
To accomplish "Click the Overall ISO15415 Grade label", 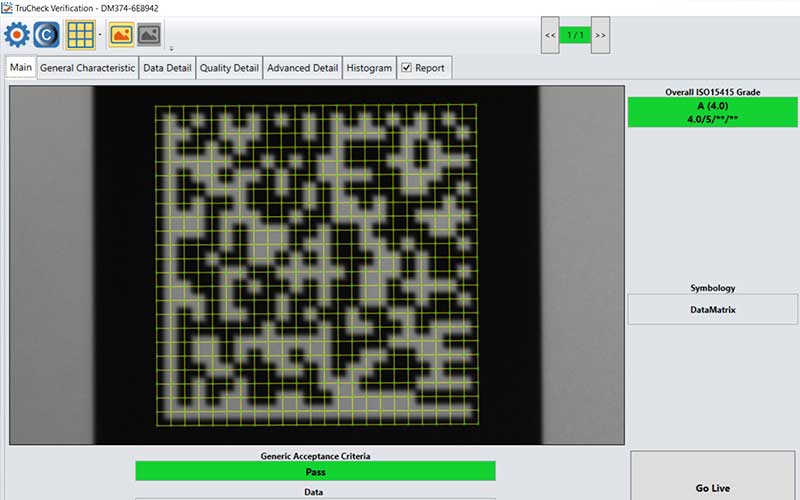I will click(712, 92).
